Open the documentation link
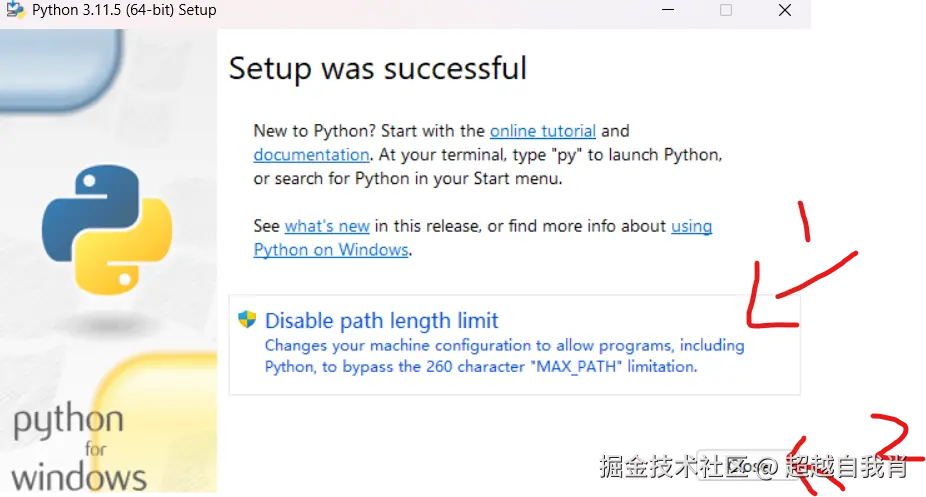This screenshot has height=497, width=926. [x=311, y=155]
